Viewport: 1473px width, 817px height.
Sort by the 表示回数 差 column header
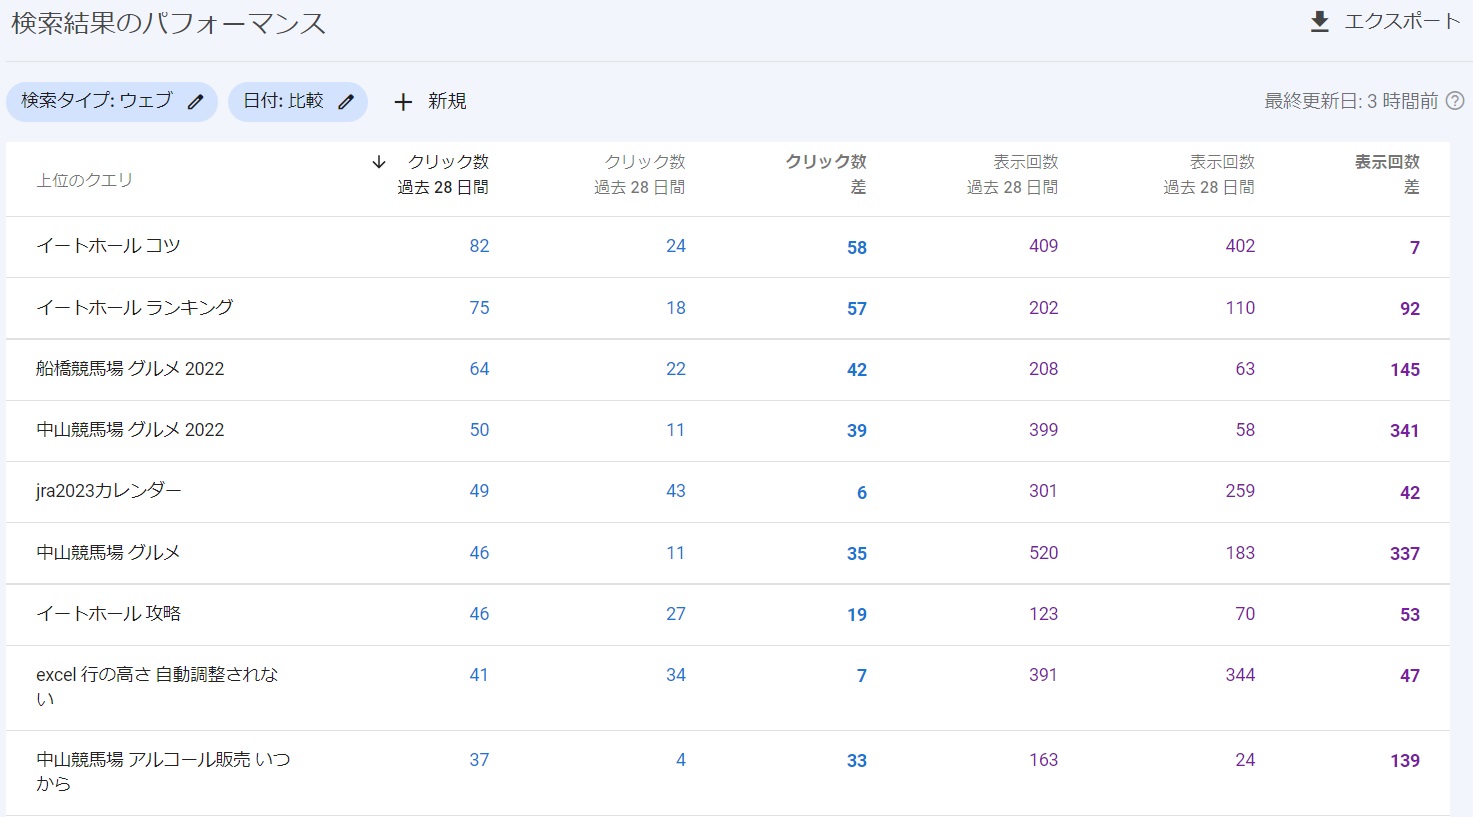(x=1387, y=174)
